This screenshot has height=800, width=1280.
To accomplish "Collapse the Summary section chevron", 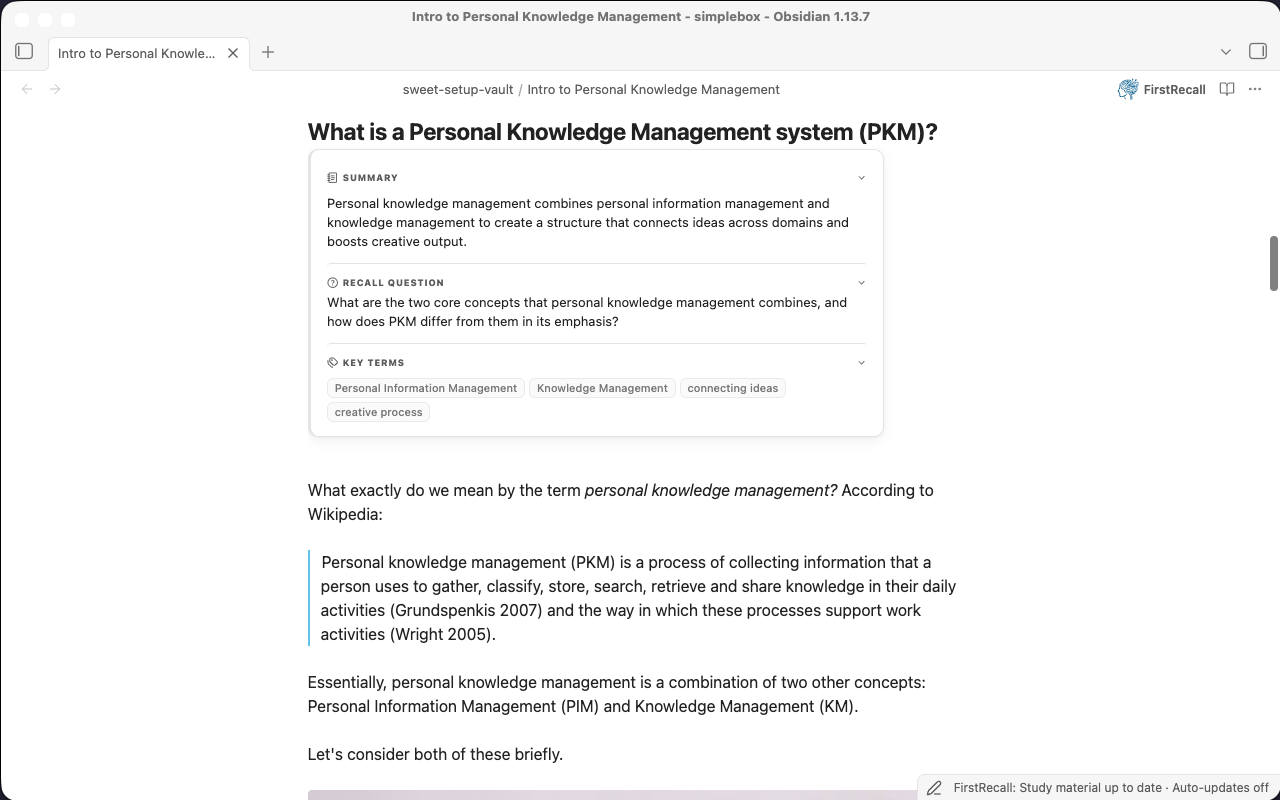I will point(861,178).
